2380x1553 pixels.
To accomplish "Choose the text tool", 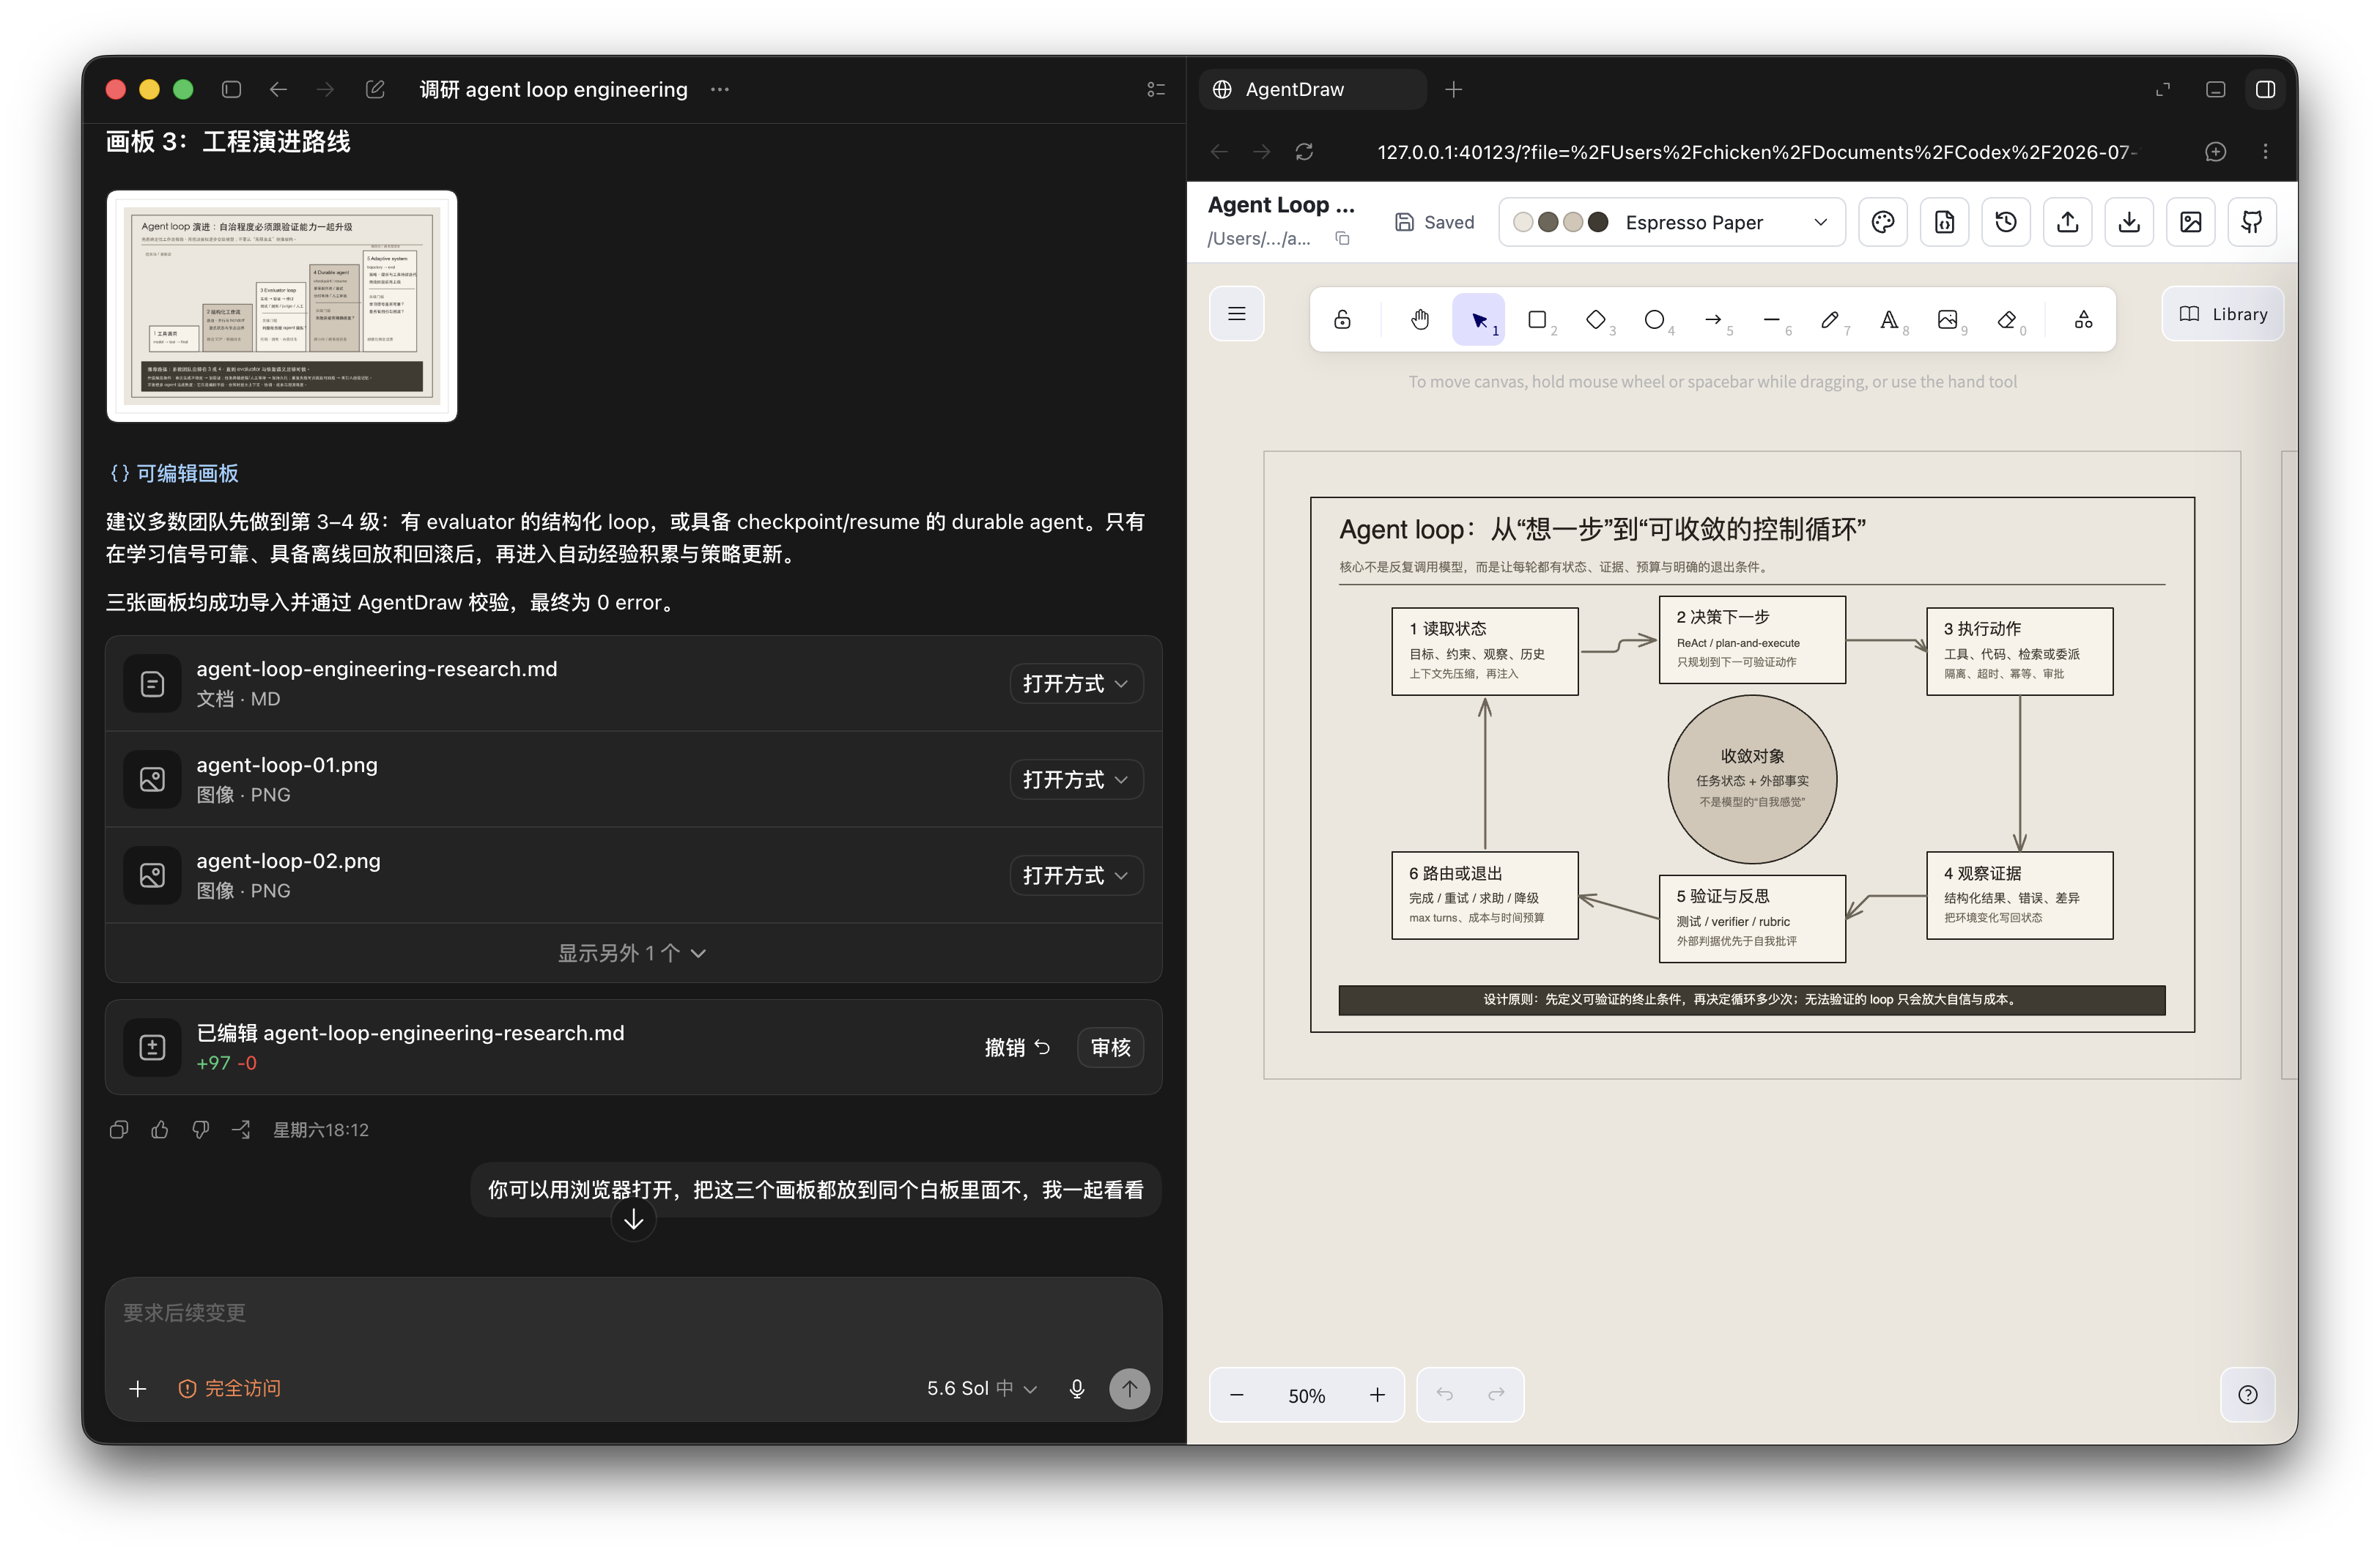I will coord(1889,319).
